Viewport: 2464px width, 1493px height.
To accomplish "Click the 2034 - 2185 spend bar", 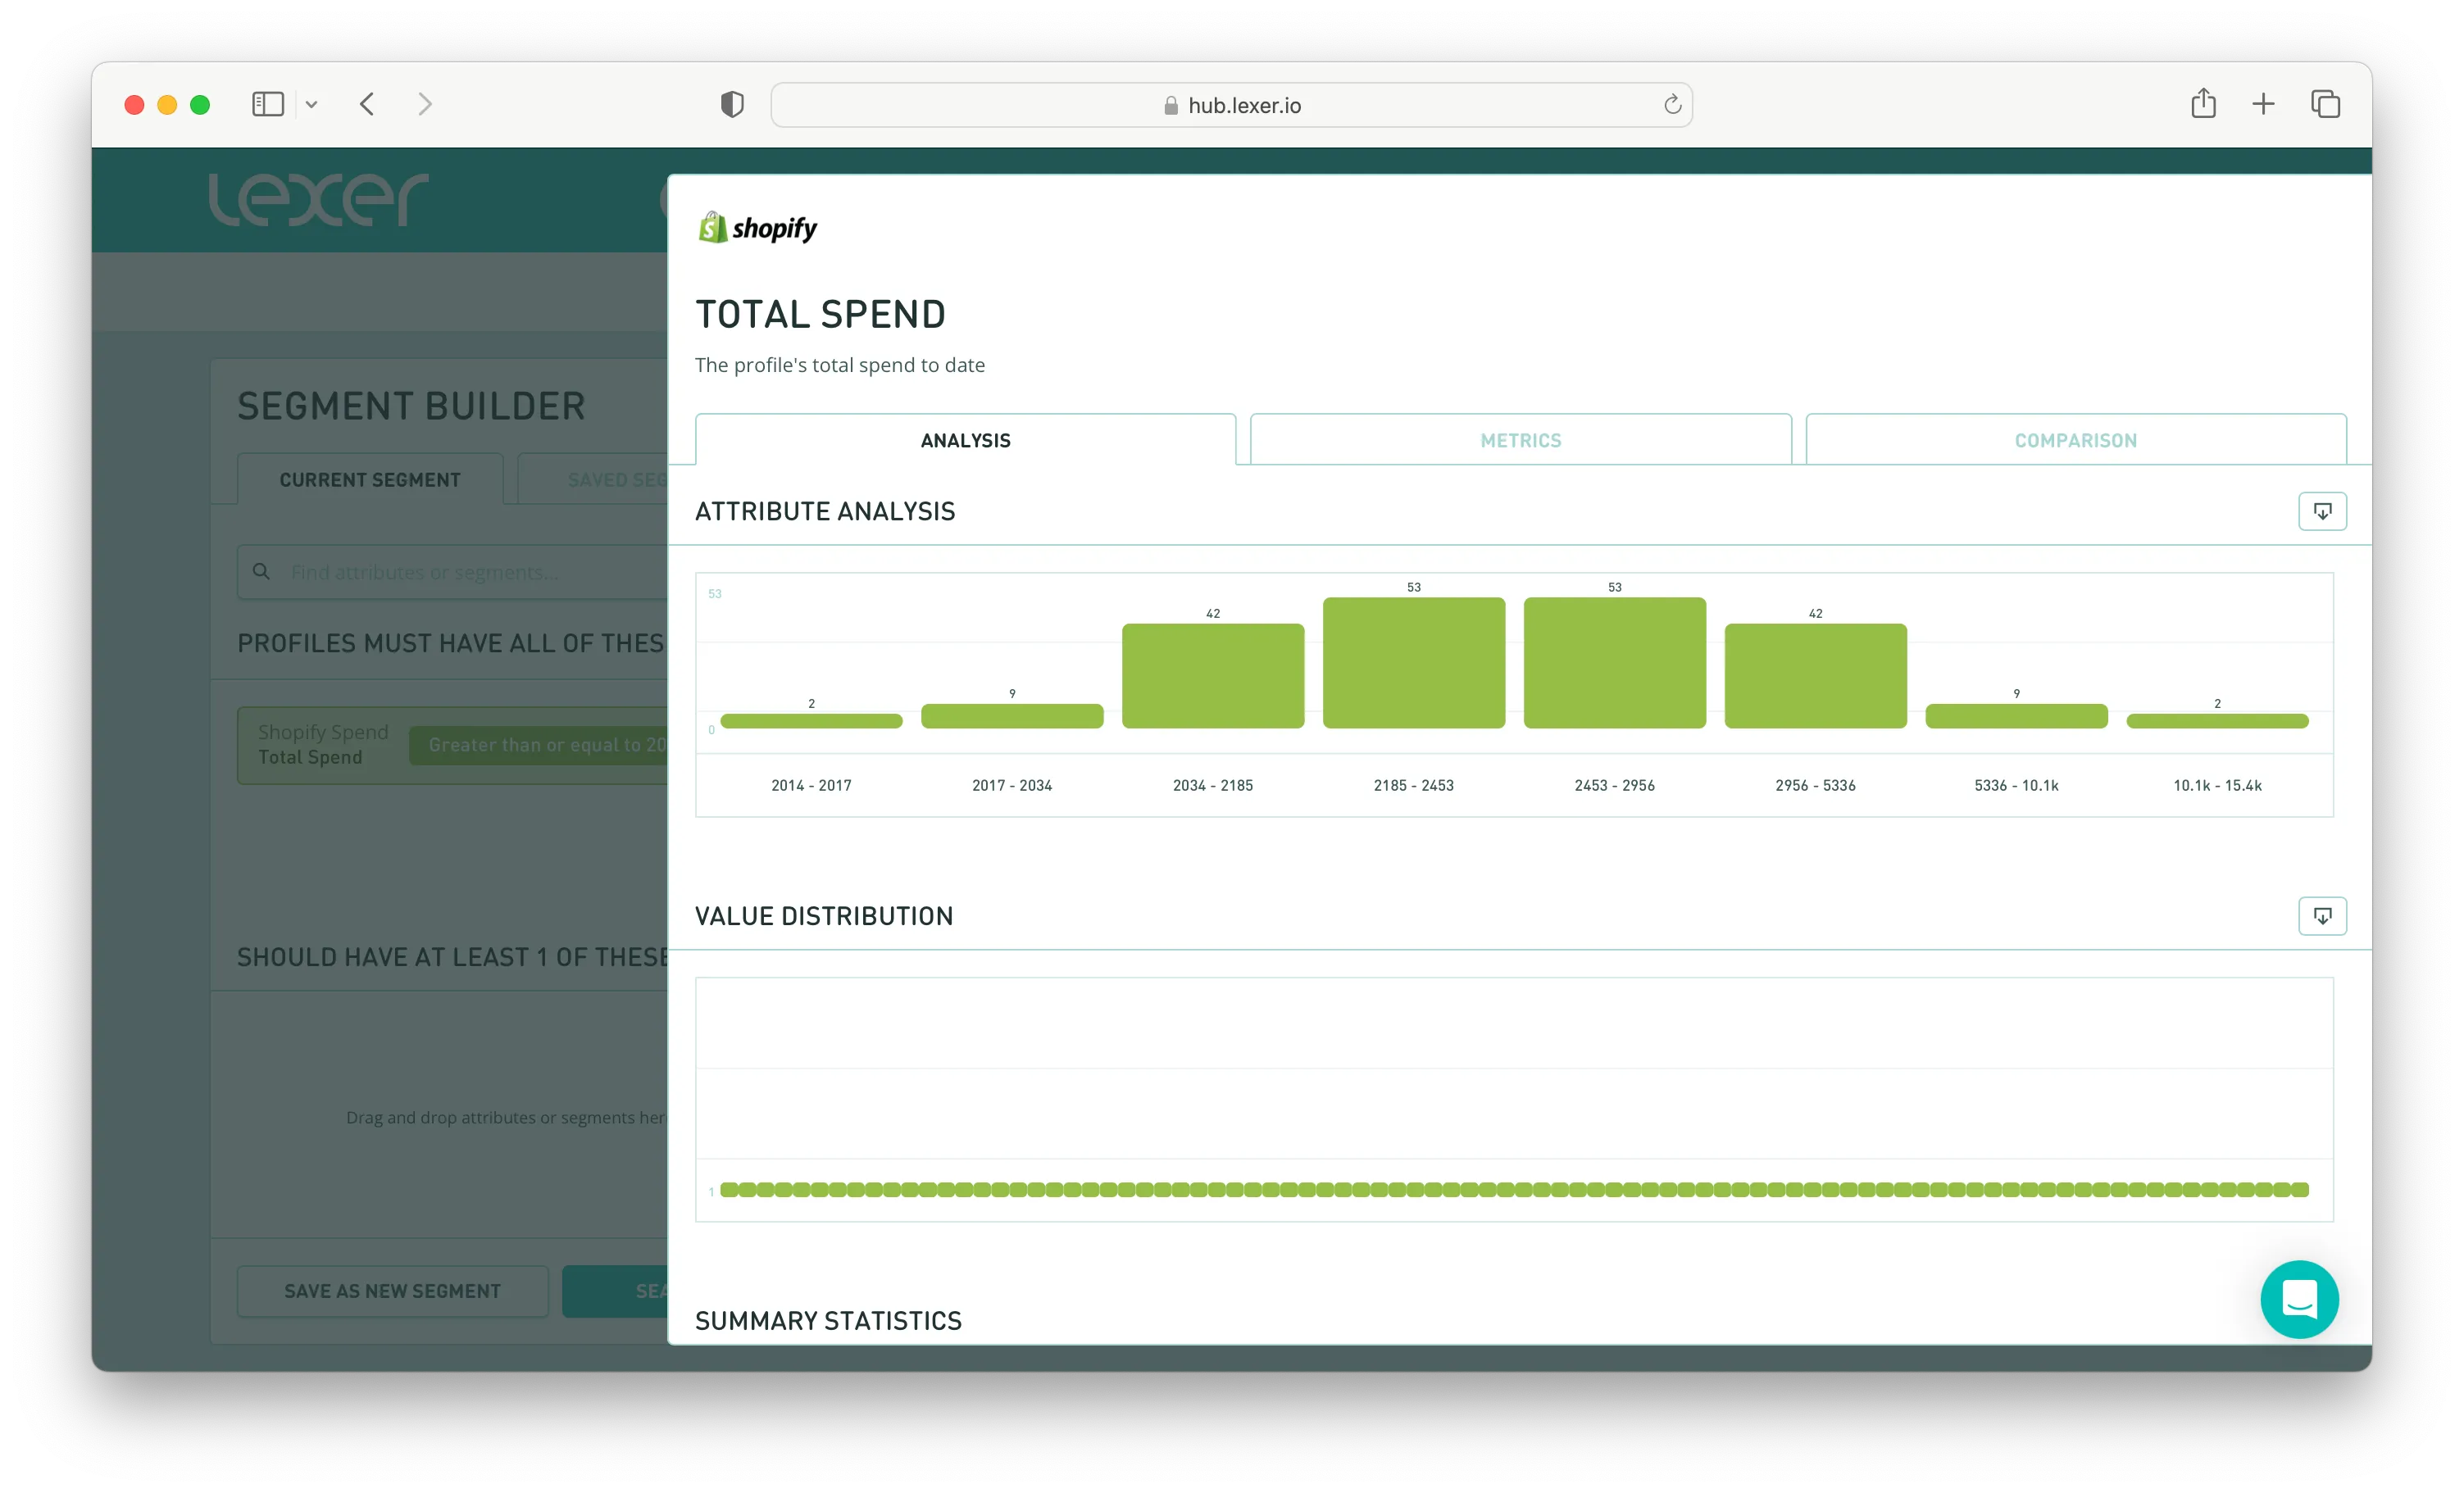I will pos(1212,676).
